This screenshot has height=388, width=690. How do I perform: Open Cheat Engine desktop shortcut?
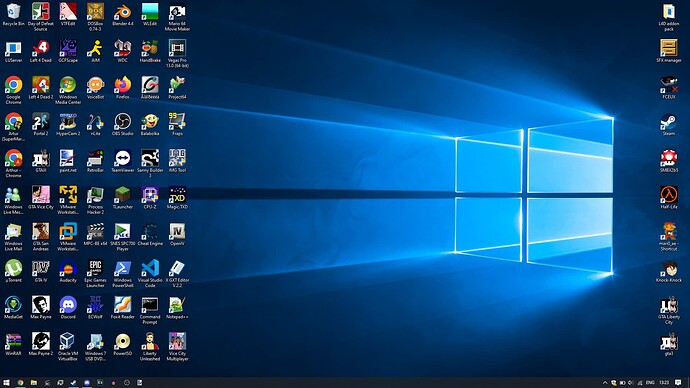click(150, 234)
